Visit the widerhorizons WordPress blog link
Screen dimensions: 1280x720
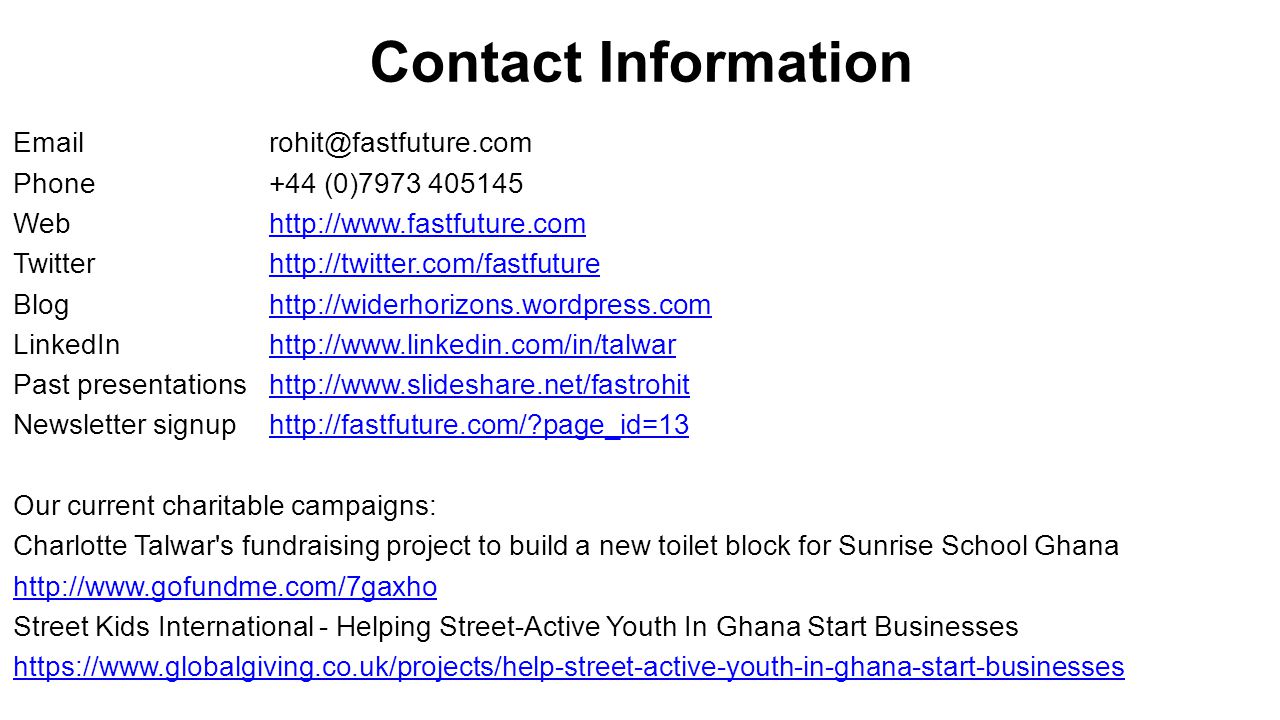[x=490, y=305]
